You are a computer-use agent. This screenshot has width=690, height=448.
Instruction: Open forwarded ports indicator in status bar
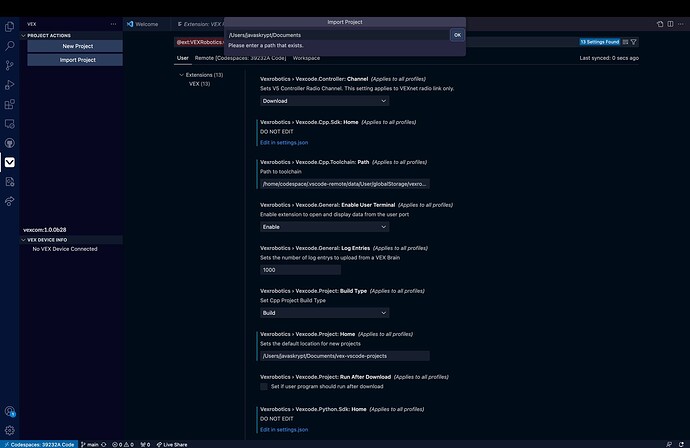point(145,444)
